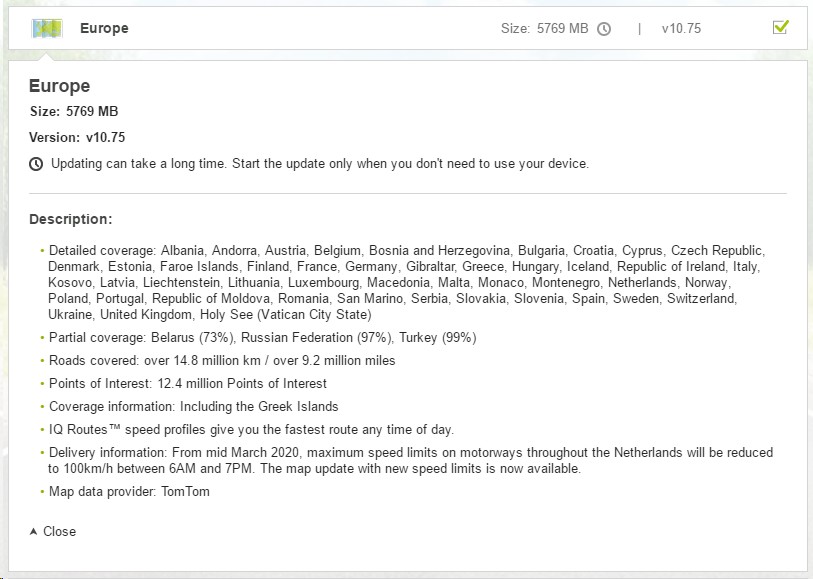Click the v10.75 version label in the header
This screenshot has width=813, height=579.
pos(681,29)
